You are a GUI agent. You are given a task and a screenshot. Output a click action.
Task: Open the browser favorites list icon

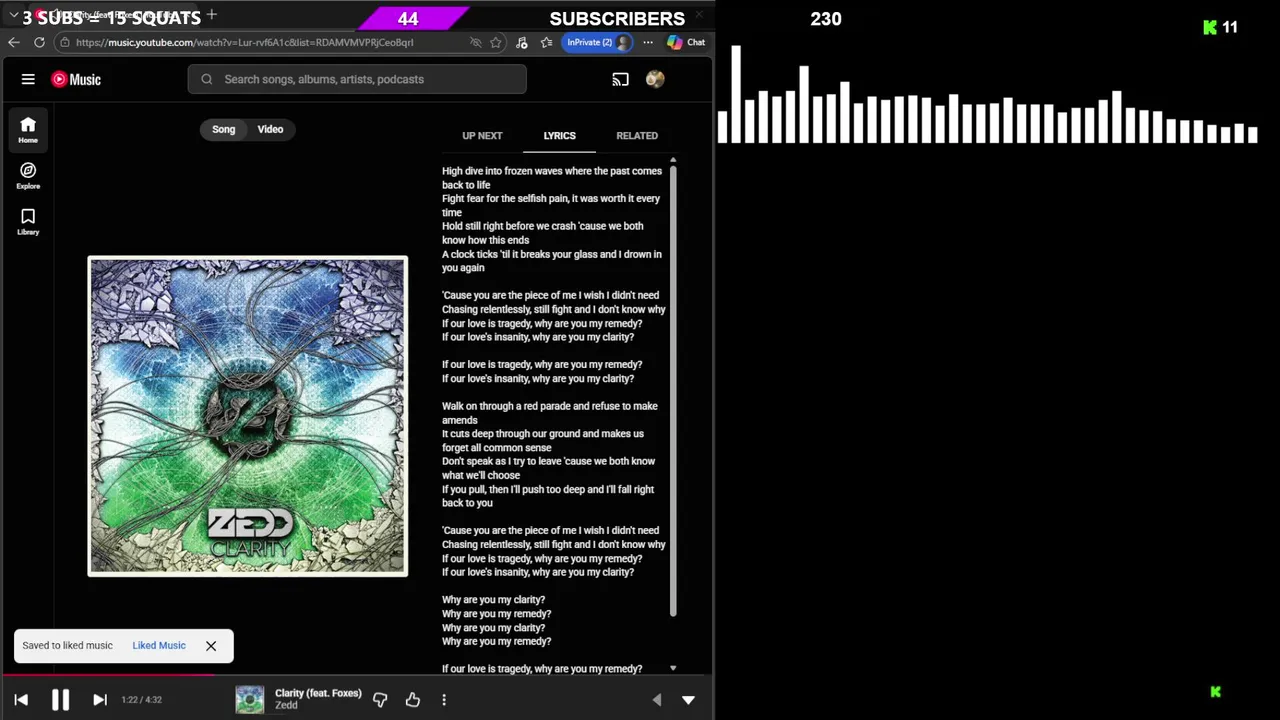tap(546, 42)
